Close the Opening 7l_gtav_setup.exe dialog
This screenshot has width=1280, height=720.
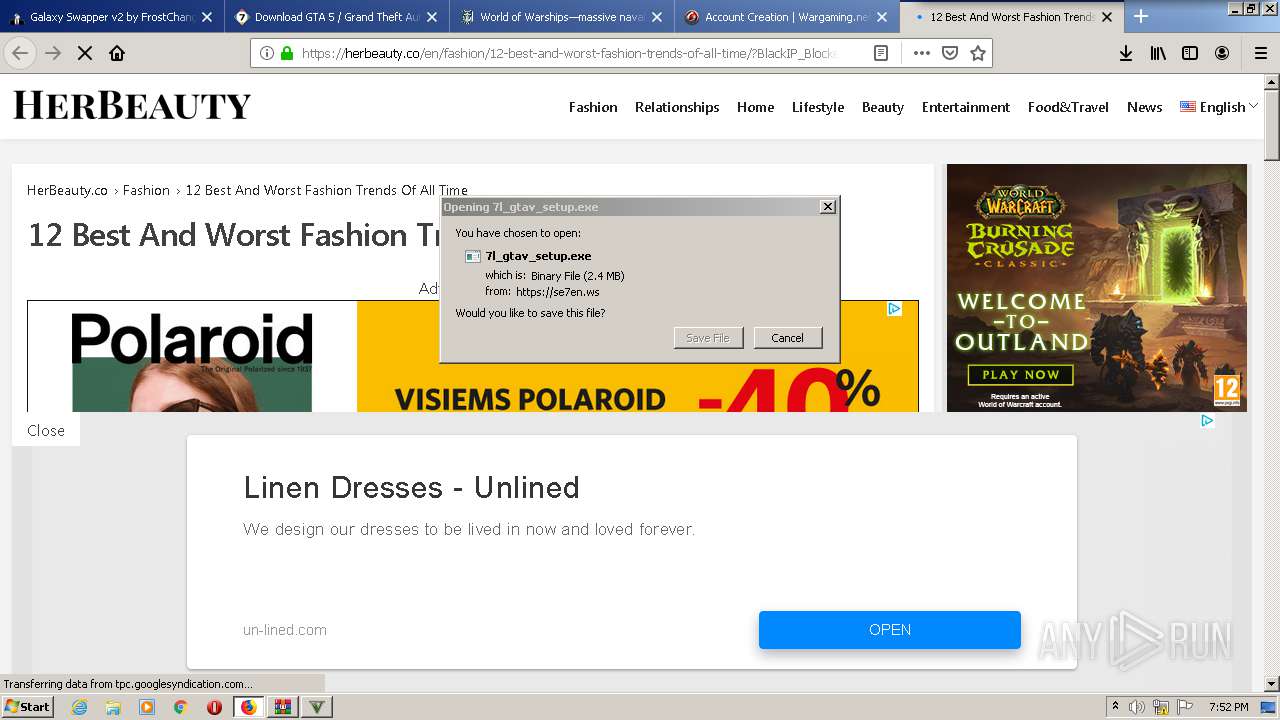pyautogui.click(x=827, y=207)
